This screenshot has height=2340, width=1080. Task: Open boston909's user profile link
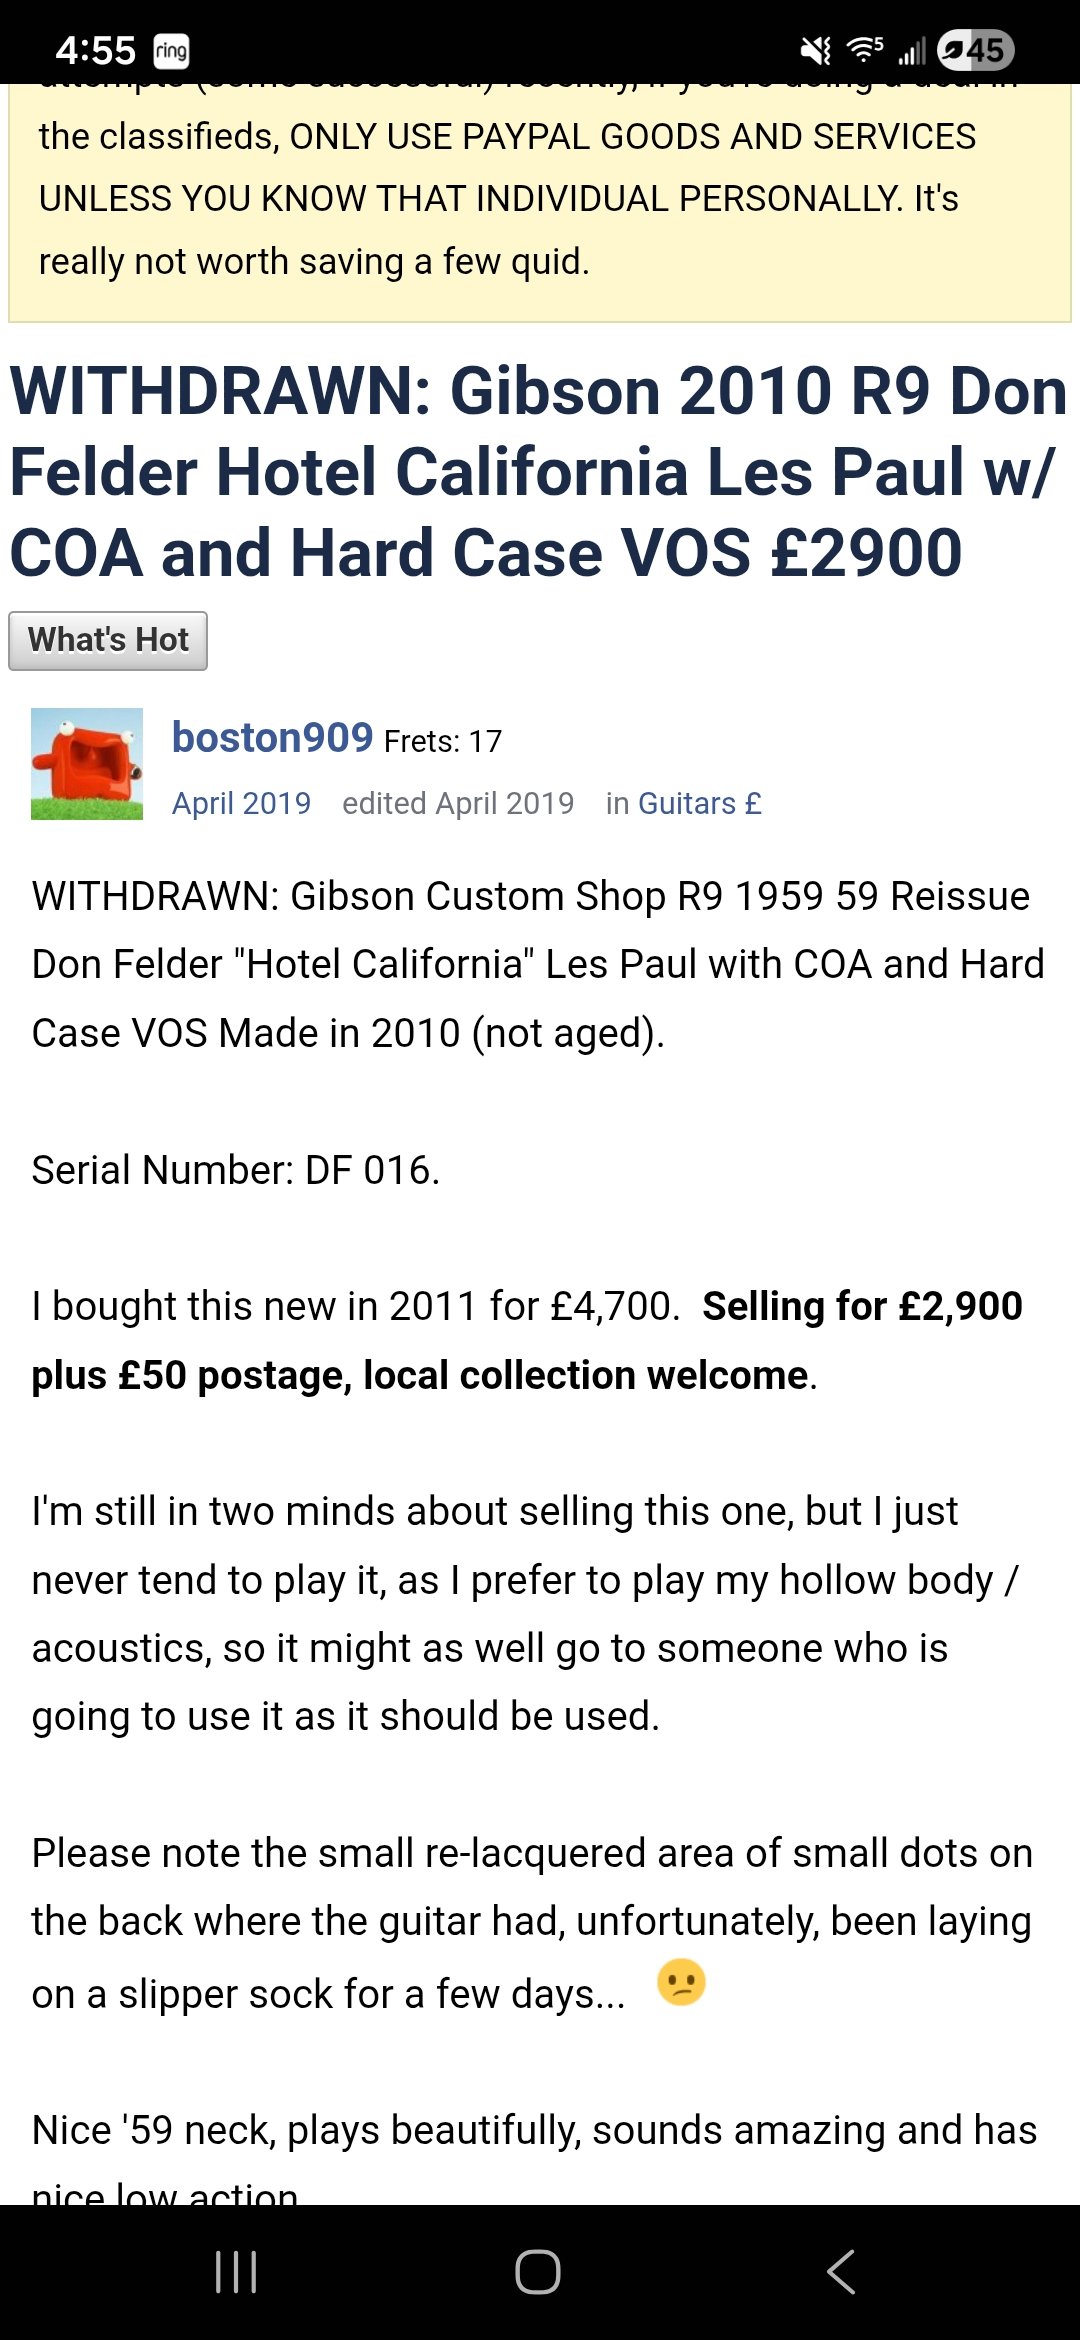pyautogui.click(x=272, y=738)
